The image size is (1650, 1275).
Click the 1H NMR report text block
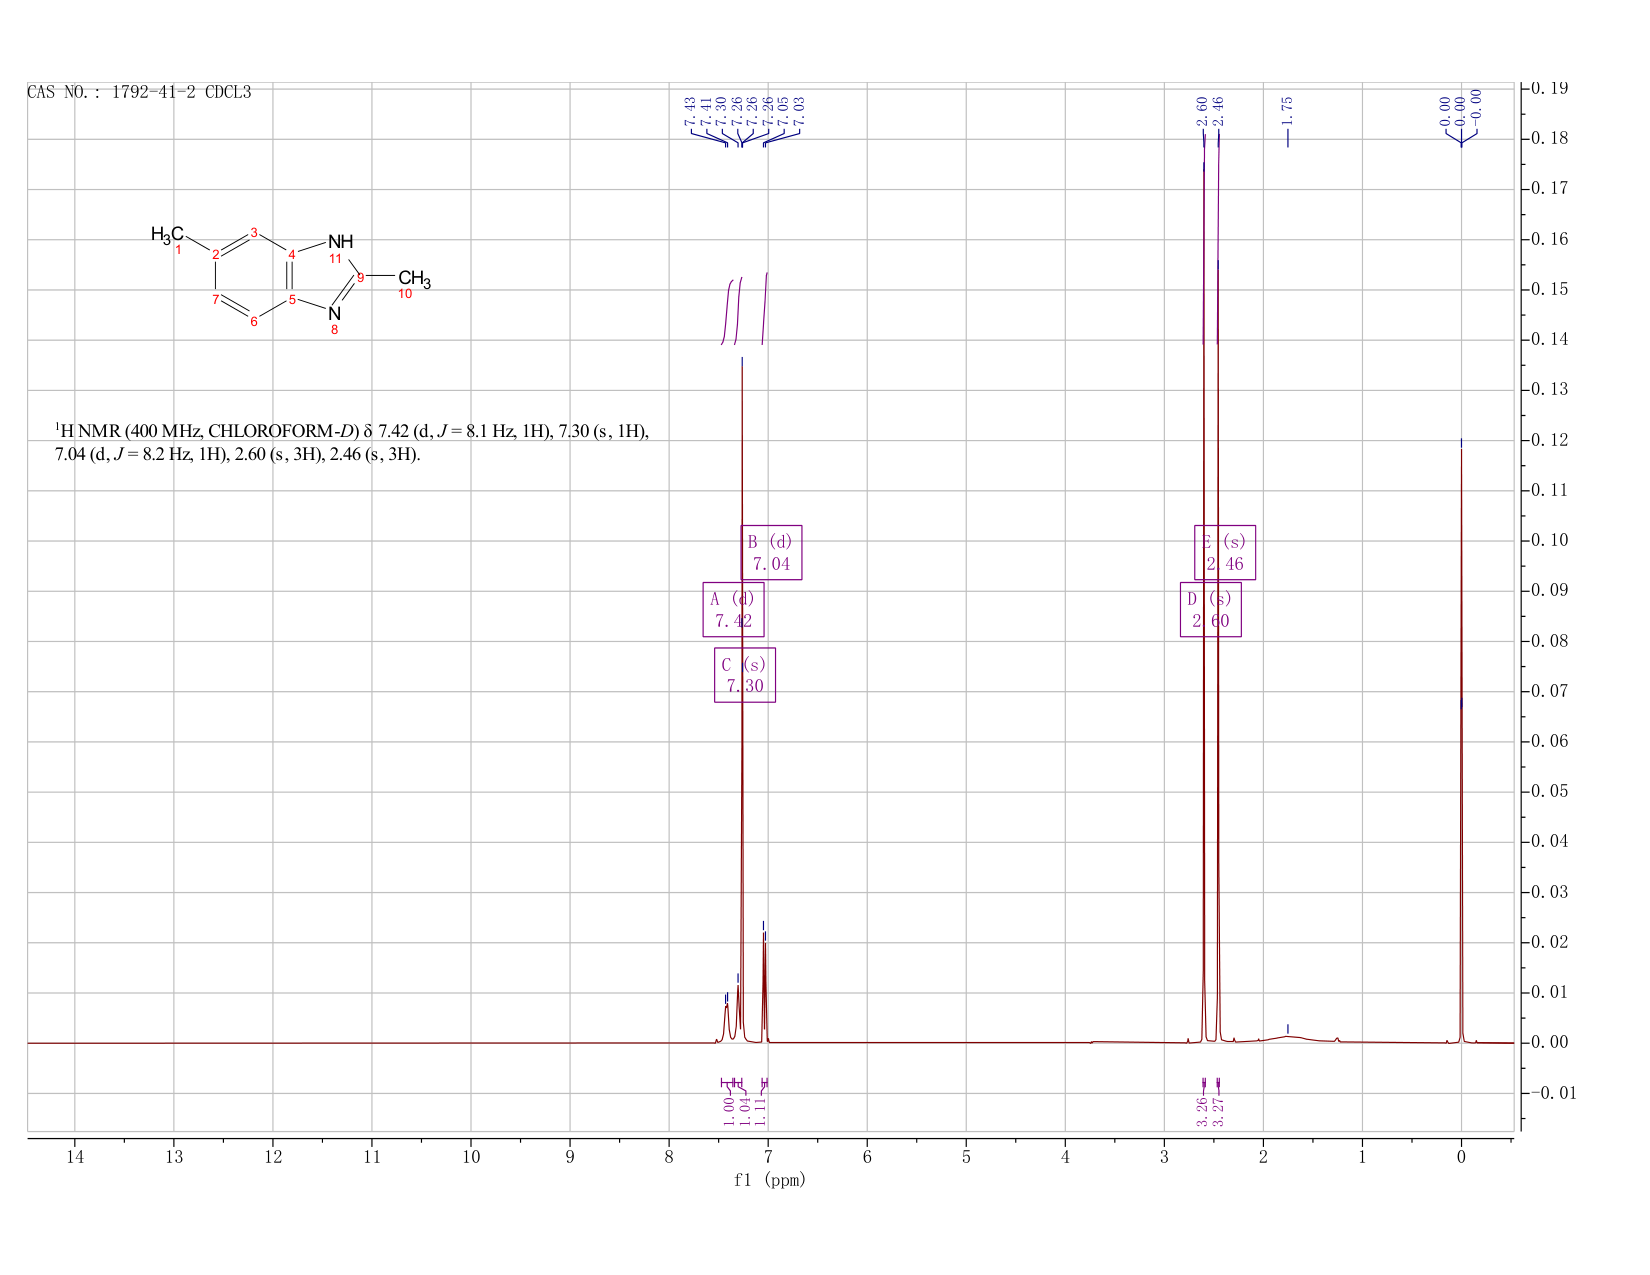(x=352, y=443)
